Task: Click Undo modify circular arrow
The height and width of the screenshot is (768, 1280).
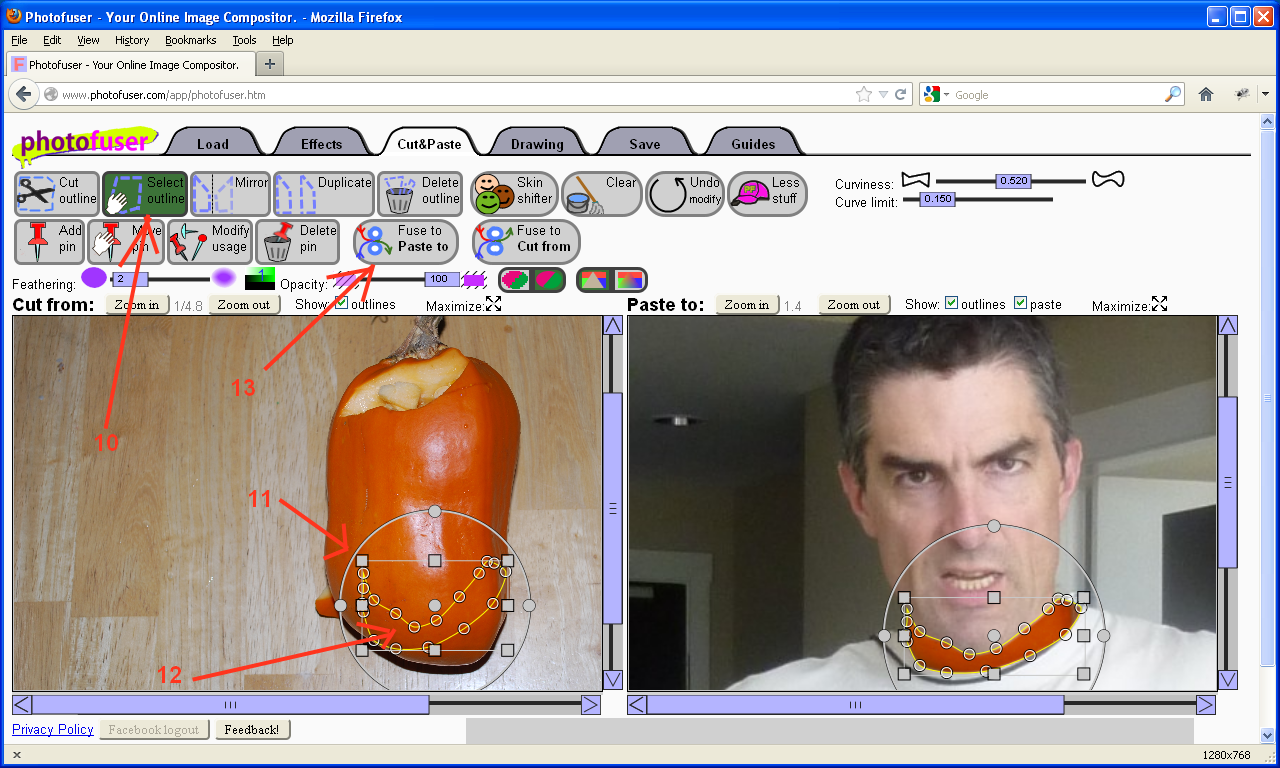Action: (684, 193)
